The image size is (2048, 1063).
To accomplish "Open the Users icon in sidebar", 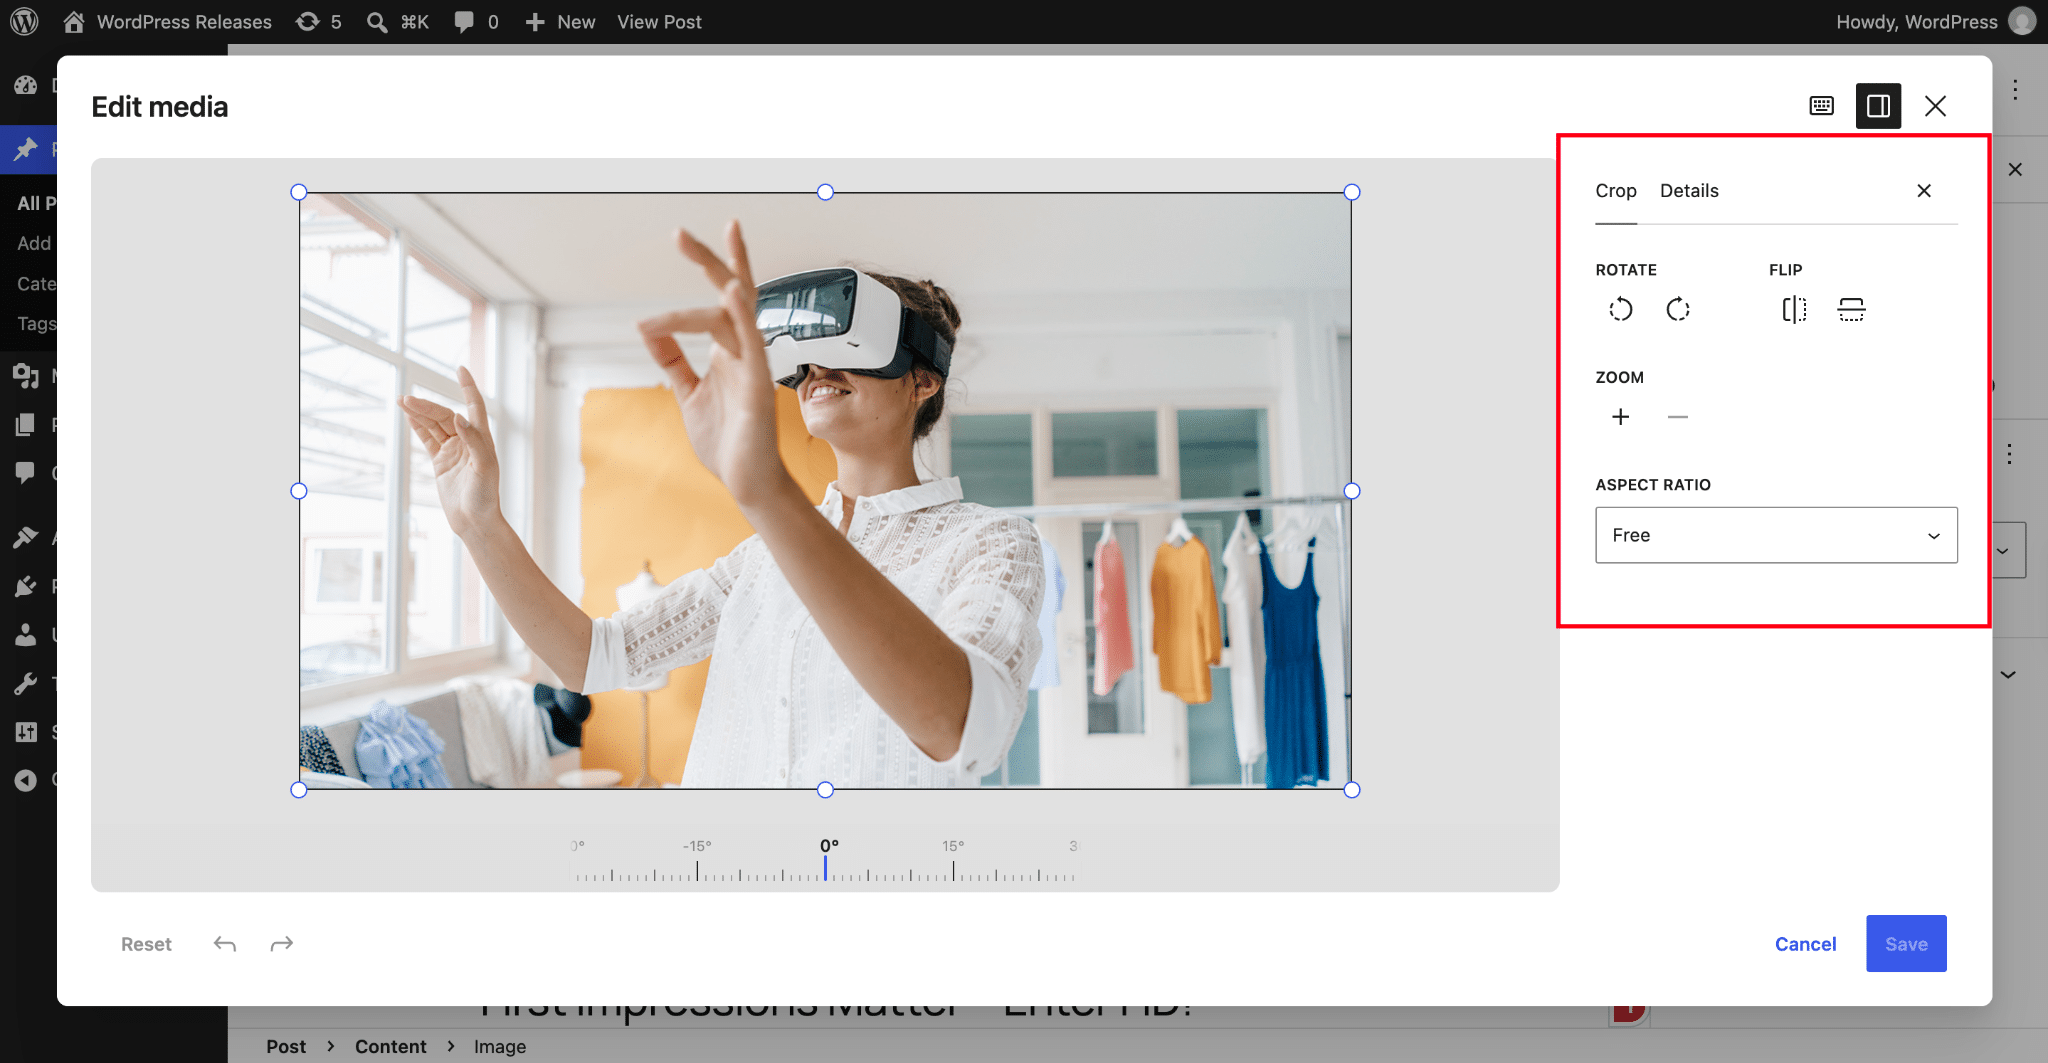I will pyautogui.click(x=26, y=634).
